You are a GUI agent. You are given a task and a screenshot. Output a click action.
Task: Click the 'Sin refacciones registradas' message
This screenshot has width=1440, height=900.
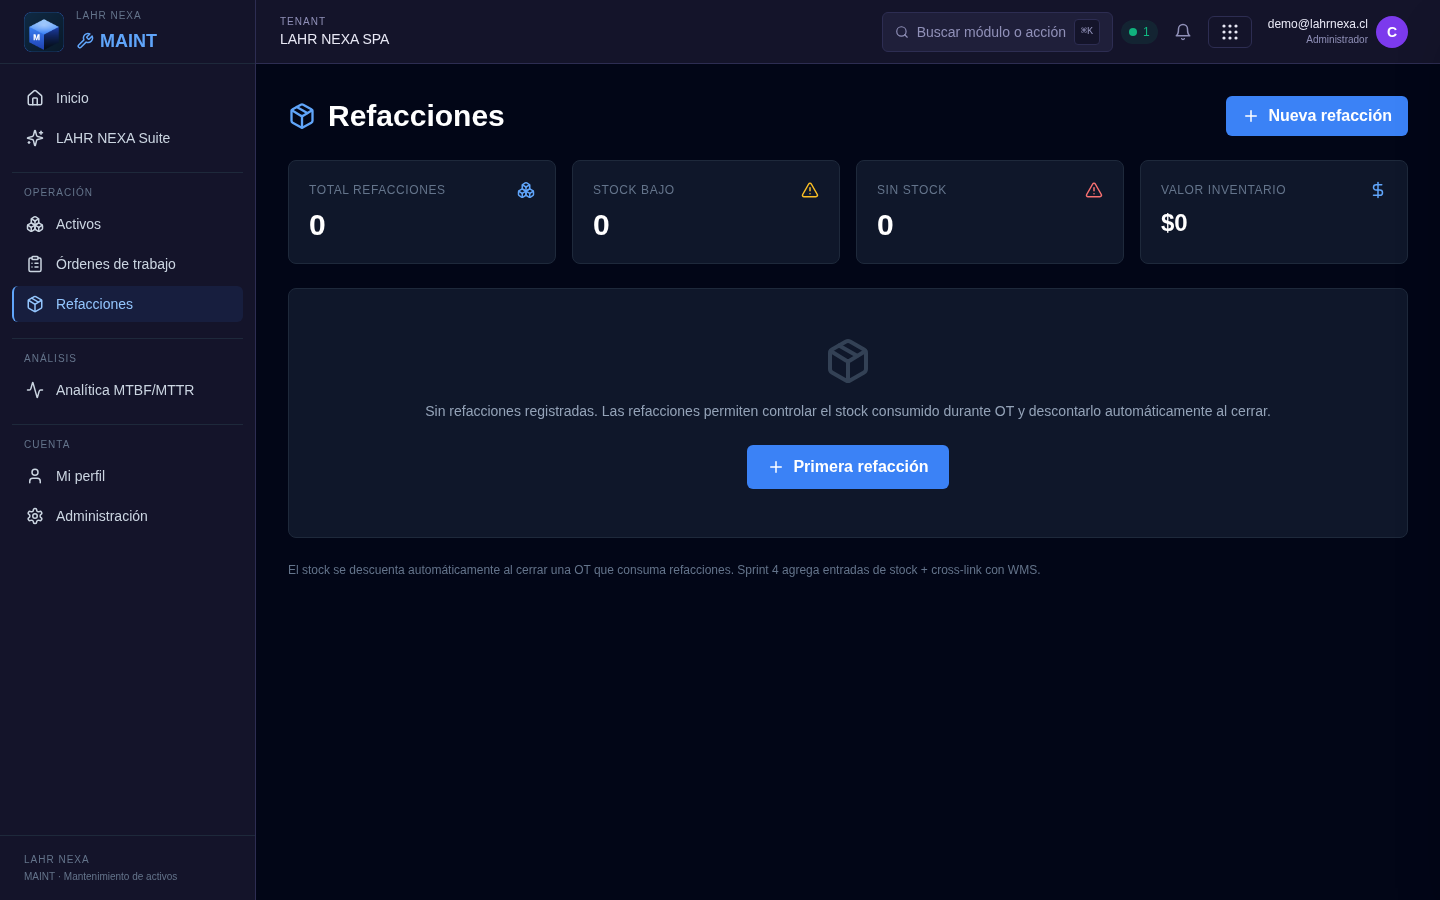(848, 411)
